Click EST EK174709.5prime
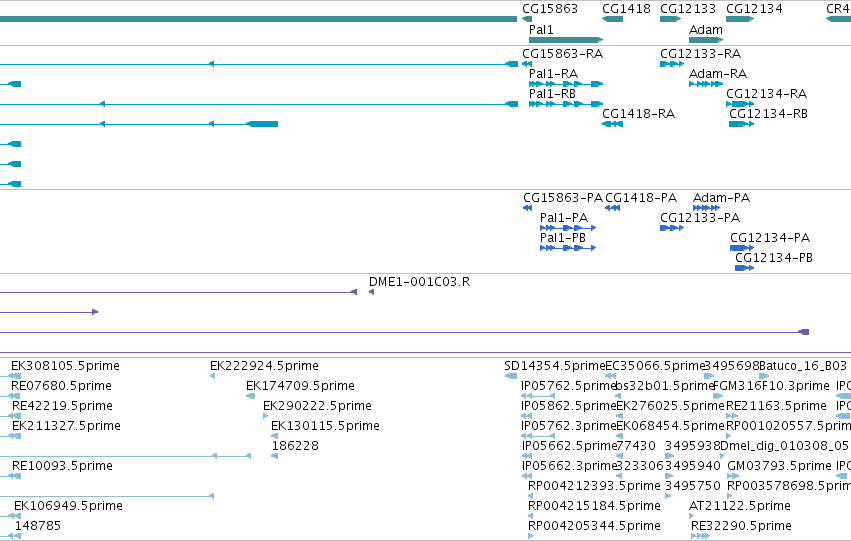 [300, 386]
